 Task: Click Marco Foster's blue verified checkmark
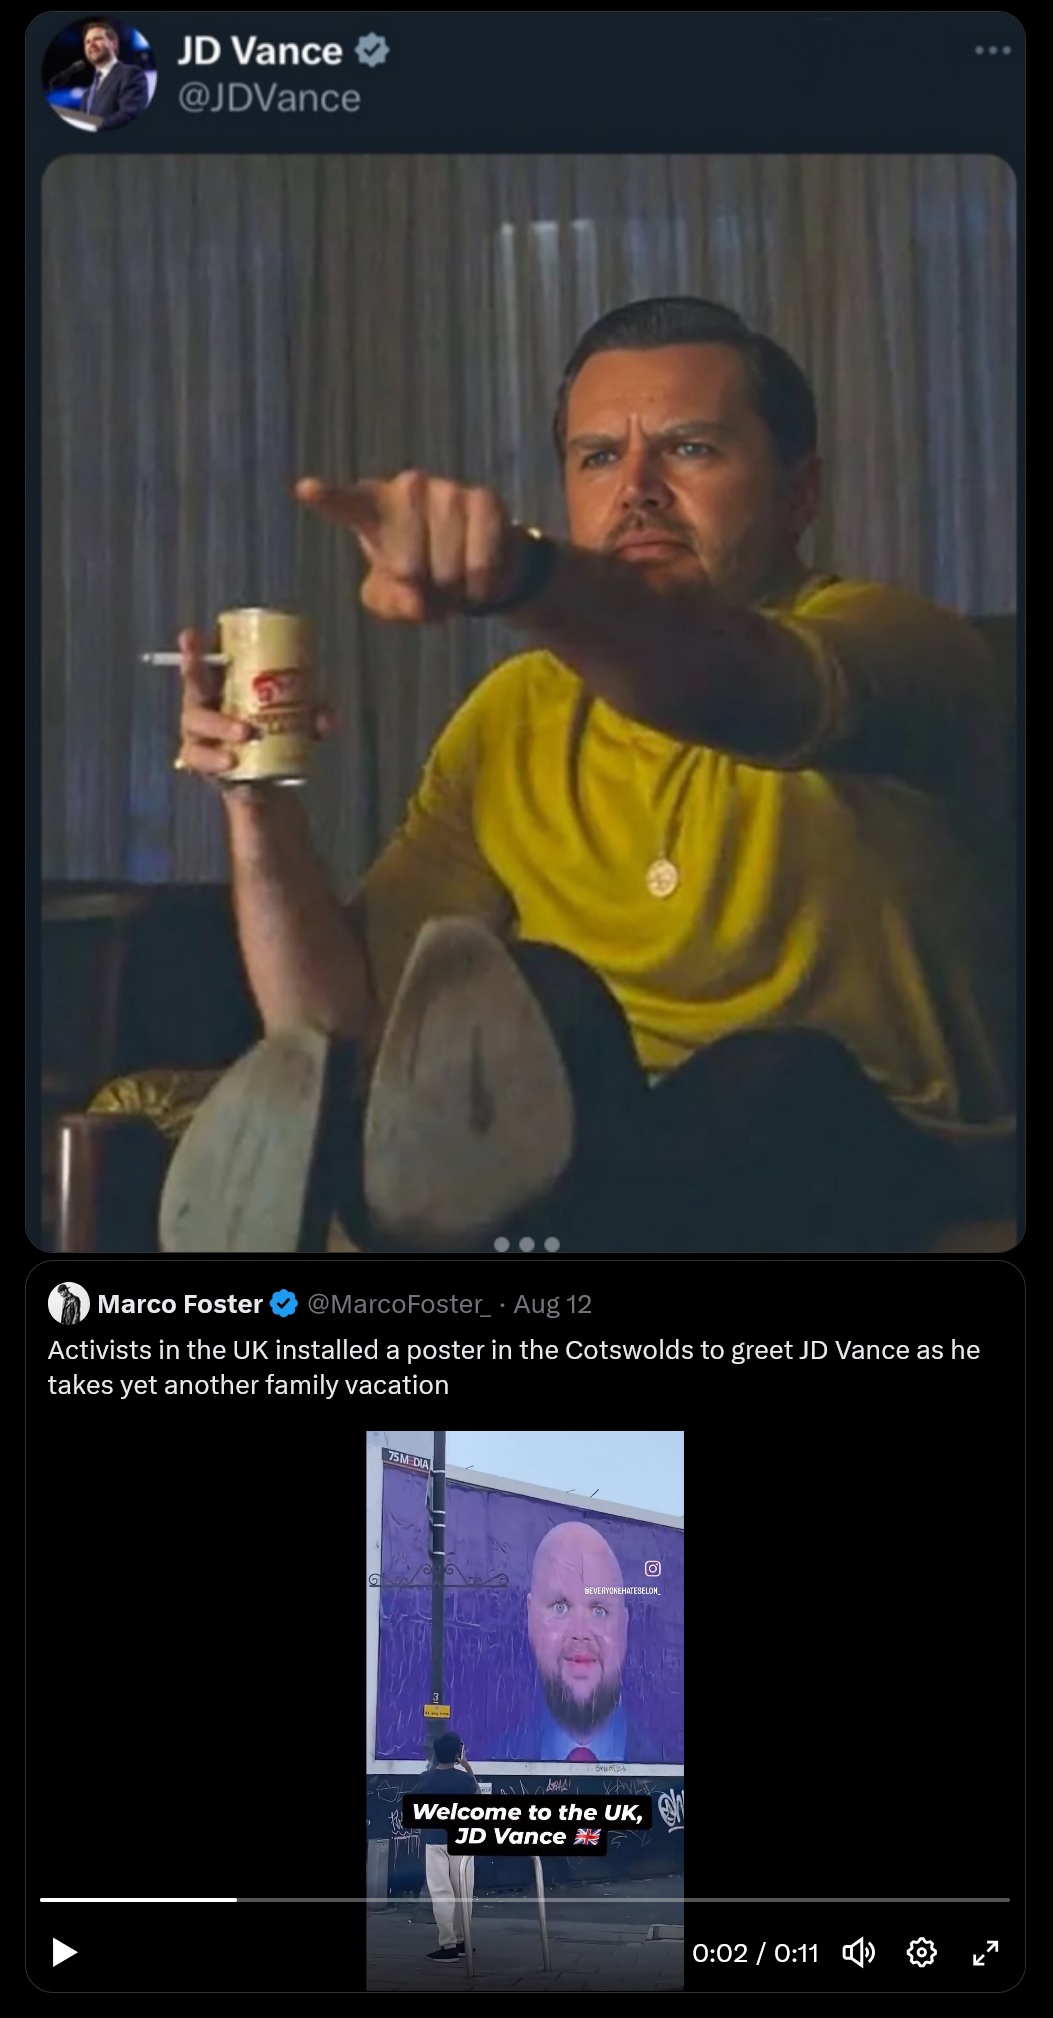(284, 1304)
